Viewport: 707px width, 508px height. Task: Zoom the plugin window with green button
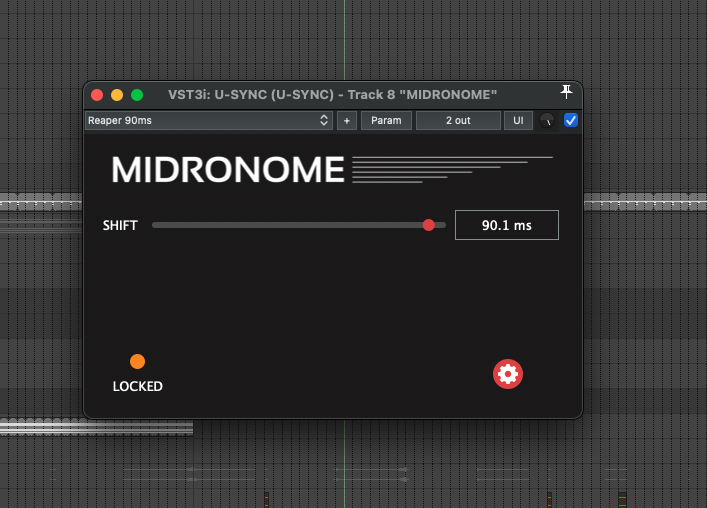(137, 95)
